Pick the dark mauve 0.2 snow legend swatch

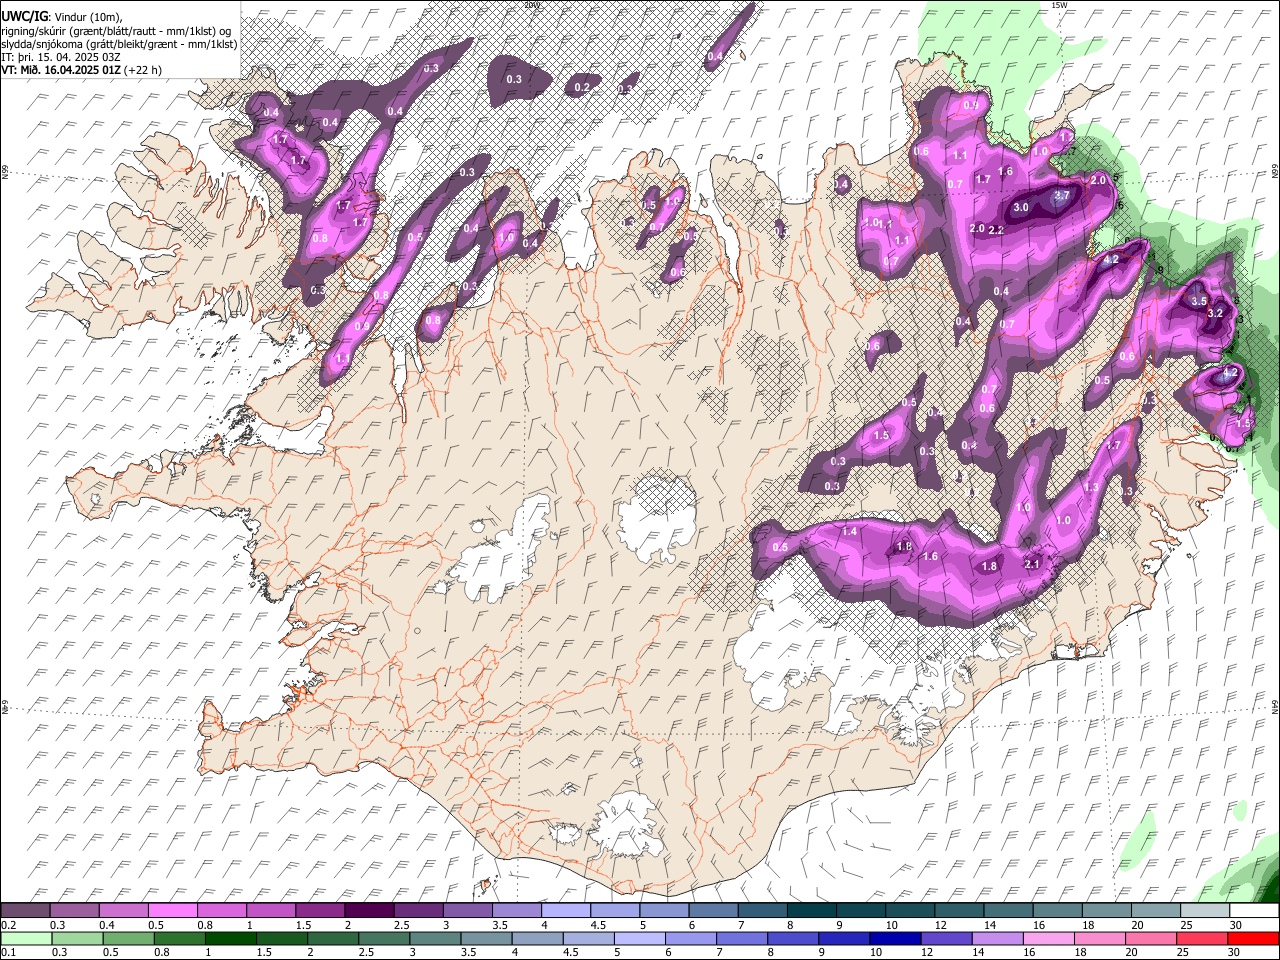point(25,910)
